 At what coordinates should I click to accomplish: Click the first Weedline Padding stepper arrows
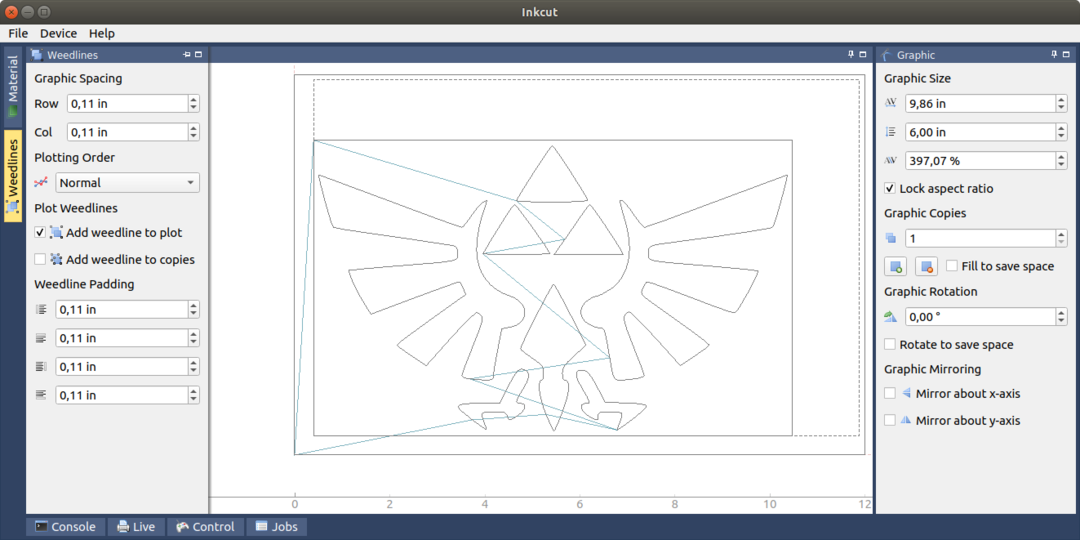(194, 309)
